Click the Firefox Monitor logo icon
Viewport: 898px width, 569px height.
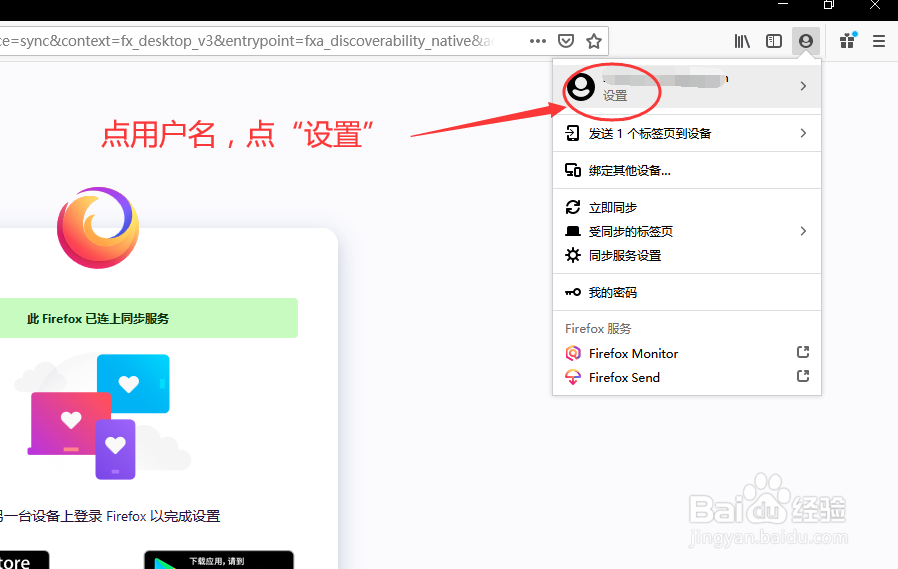point(573,353)
